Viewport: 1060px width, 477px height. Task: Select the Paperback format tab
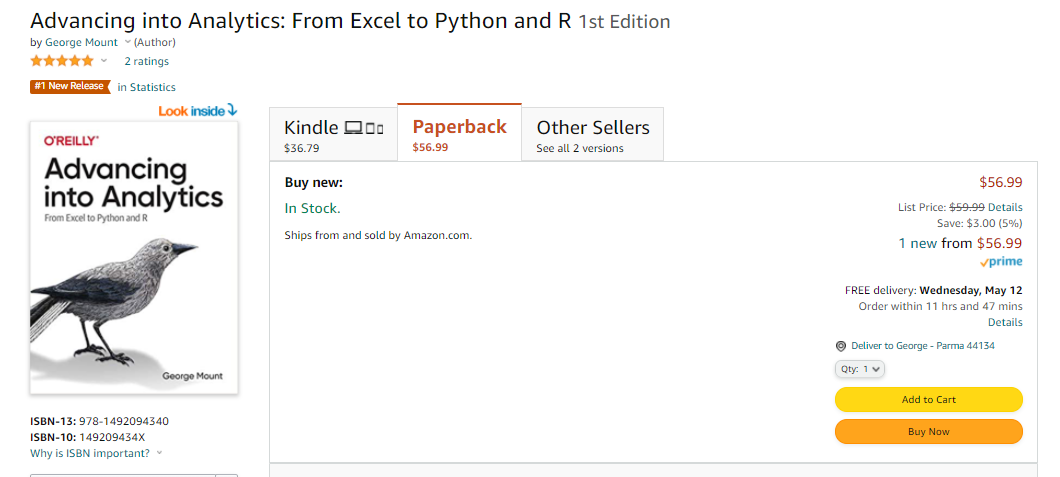tap(459, 134)
